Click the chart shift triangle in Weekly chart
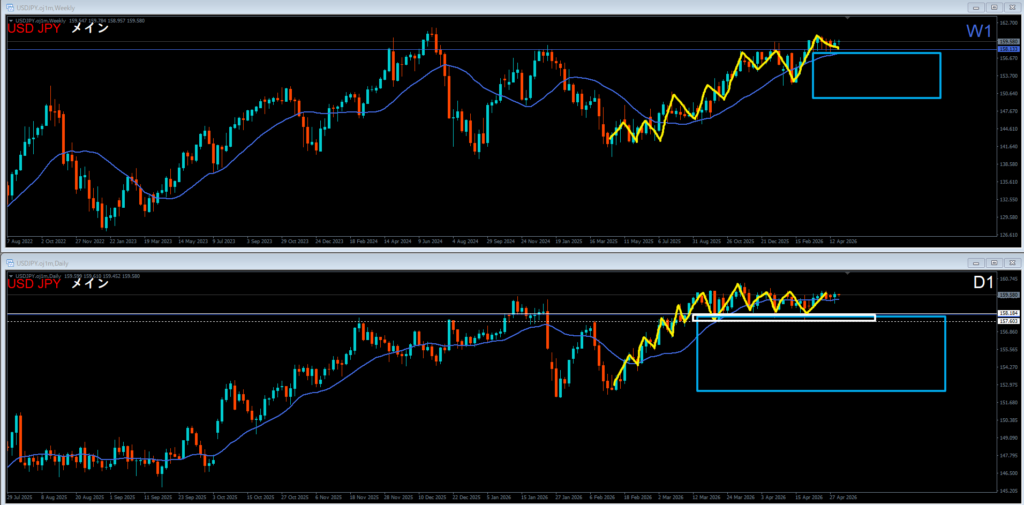Image resolution: width=1024 pixels, height=505 pixels. (x=847, y=18)
